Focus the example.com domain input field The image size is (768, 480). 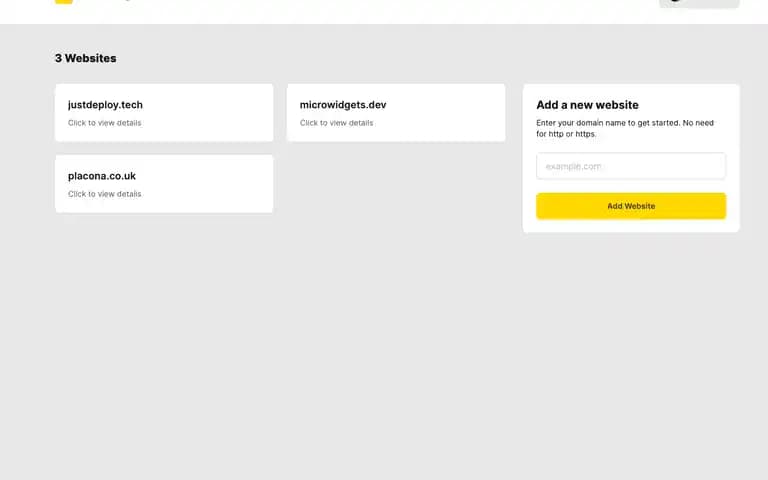(631, 166)
